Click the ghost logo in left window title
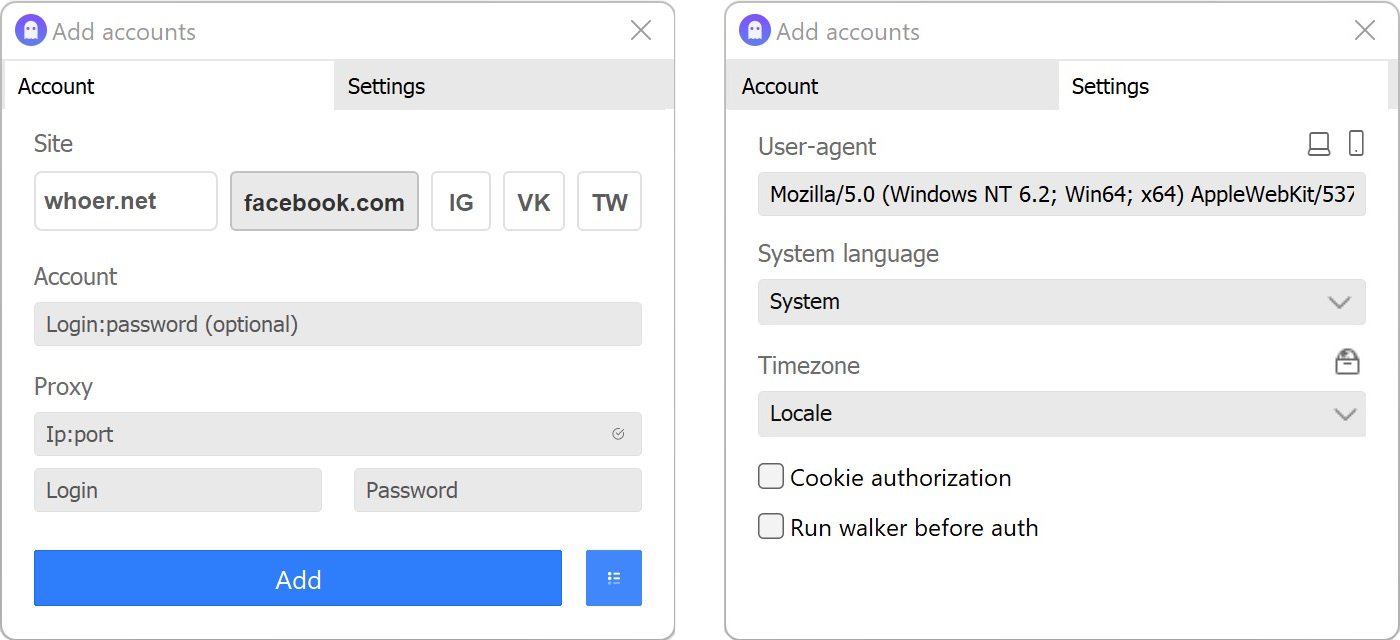This screenshot has width=1400, height=640. tap(31, 31)
